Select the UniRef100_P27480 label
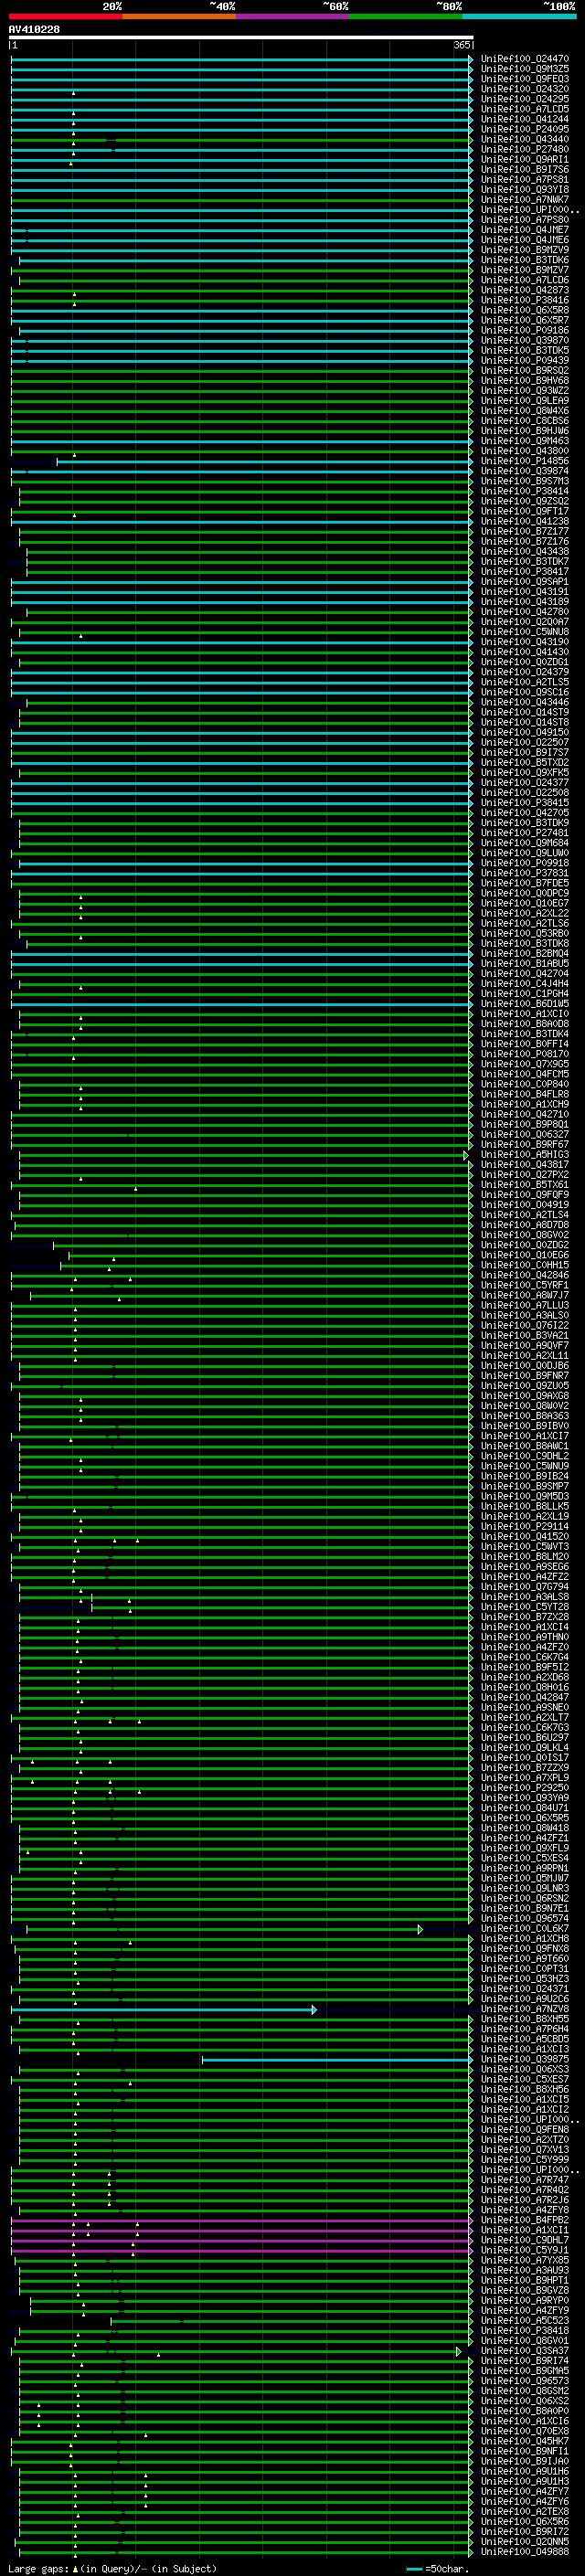This screenshot has width=585, height=2576. coord(525,149)
